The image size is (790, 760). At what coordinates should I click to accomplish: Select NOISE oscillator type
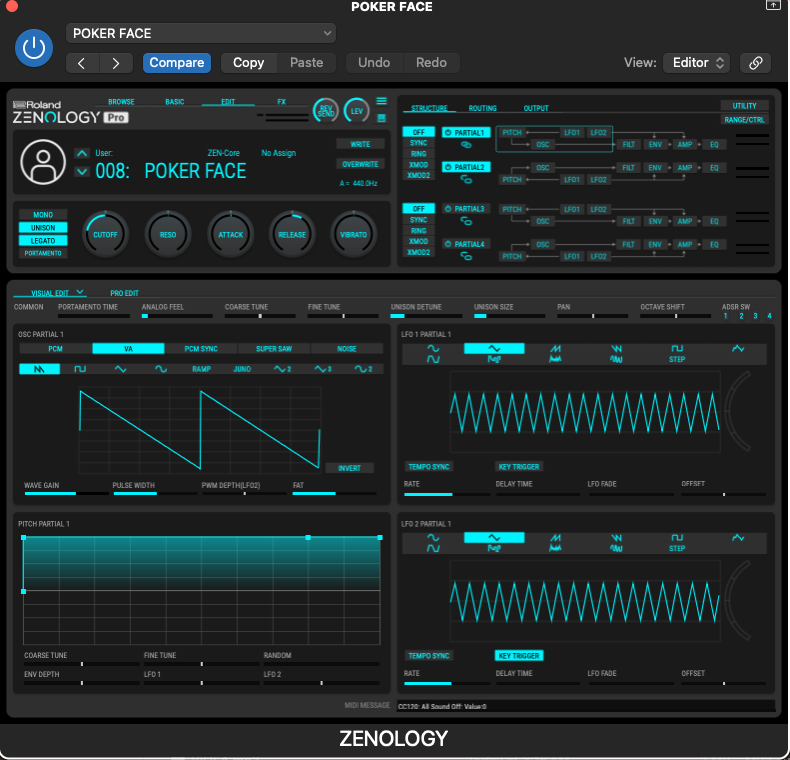[x=347, y=349]
